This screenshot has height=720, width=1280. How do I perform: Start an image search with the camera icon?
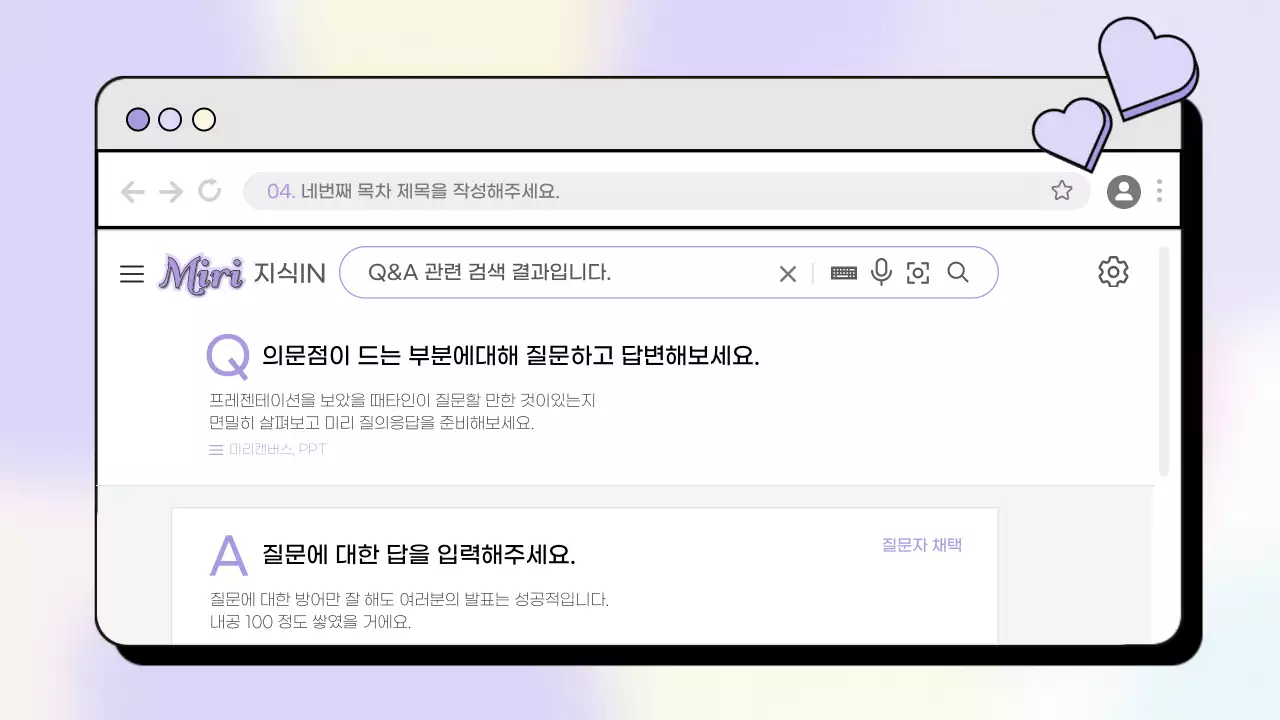(x=918, y=272)
